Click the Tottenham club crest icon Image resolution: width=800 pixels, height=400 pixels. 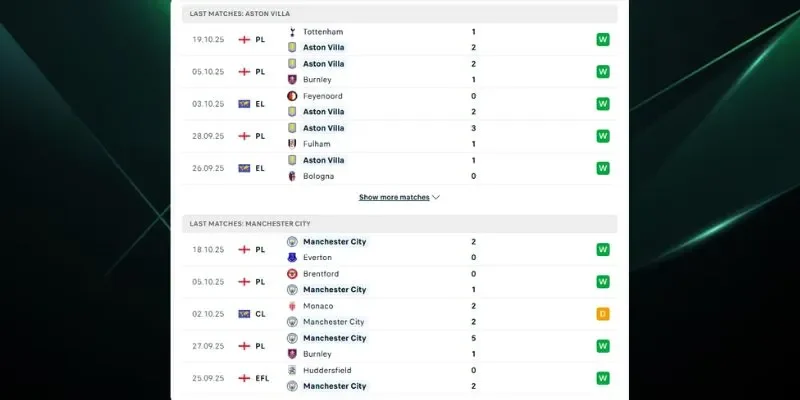[292, 32]
